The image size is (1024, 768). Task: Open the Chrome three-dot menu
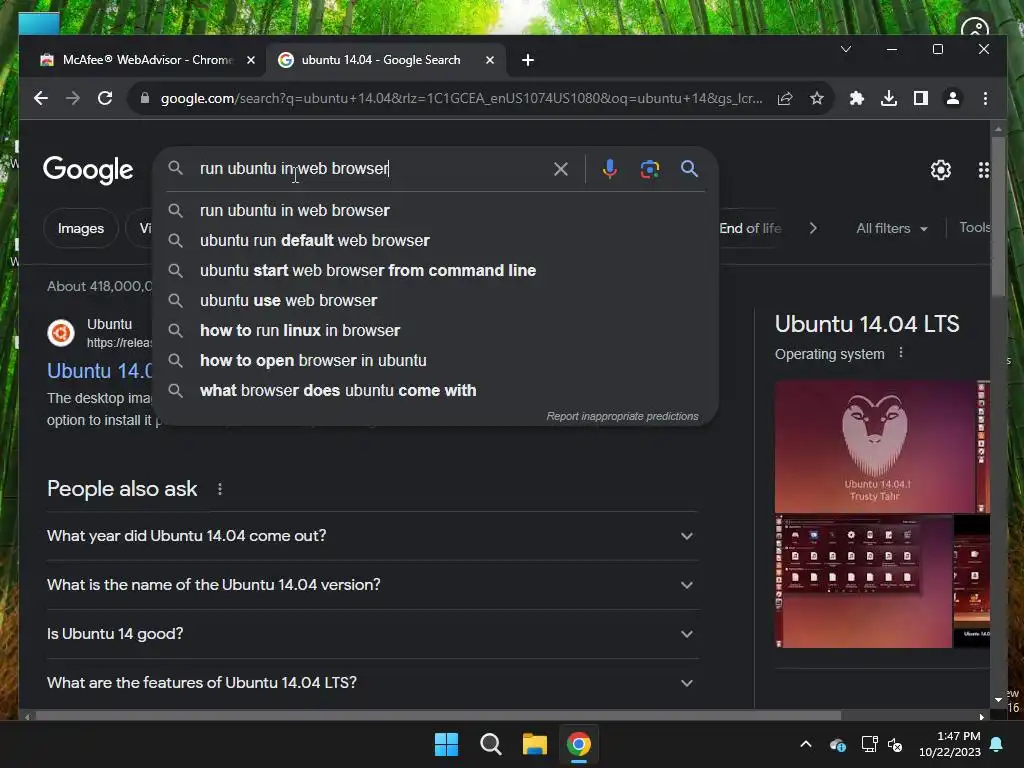click(985, 99)
